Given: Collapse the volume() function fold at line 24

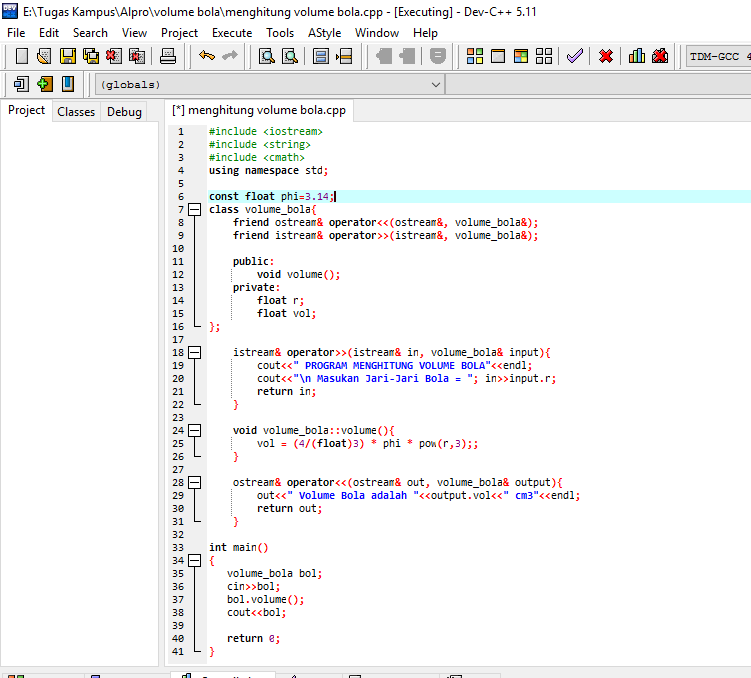Looking at the screenshot, I should coord(194,430).
